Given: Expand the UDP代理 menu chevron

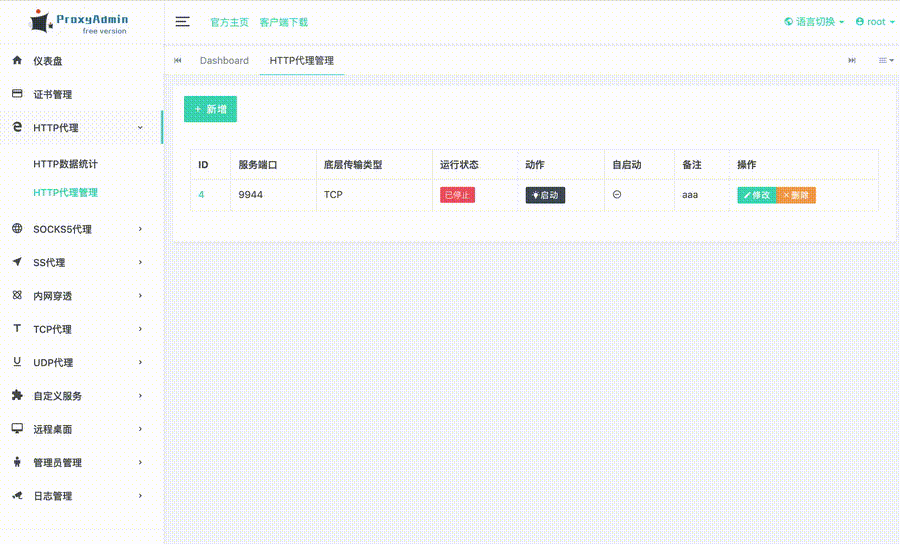Looking at the screenshot, I should (140, 362).
